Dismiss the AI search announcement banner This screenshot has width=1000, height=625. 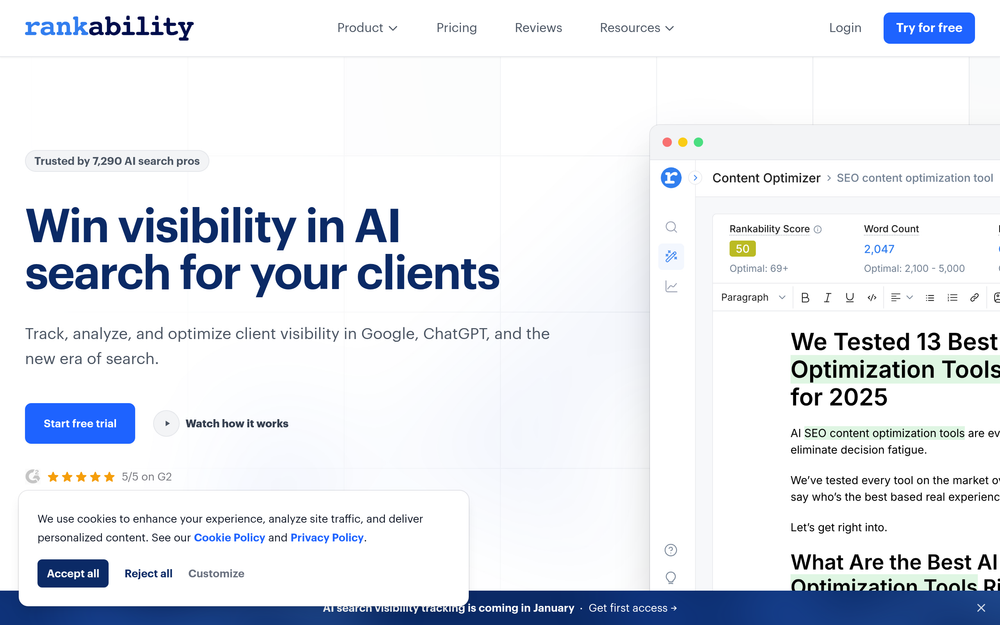(x=981, y=607)
